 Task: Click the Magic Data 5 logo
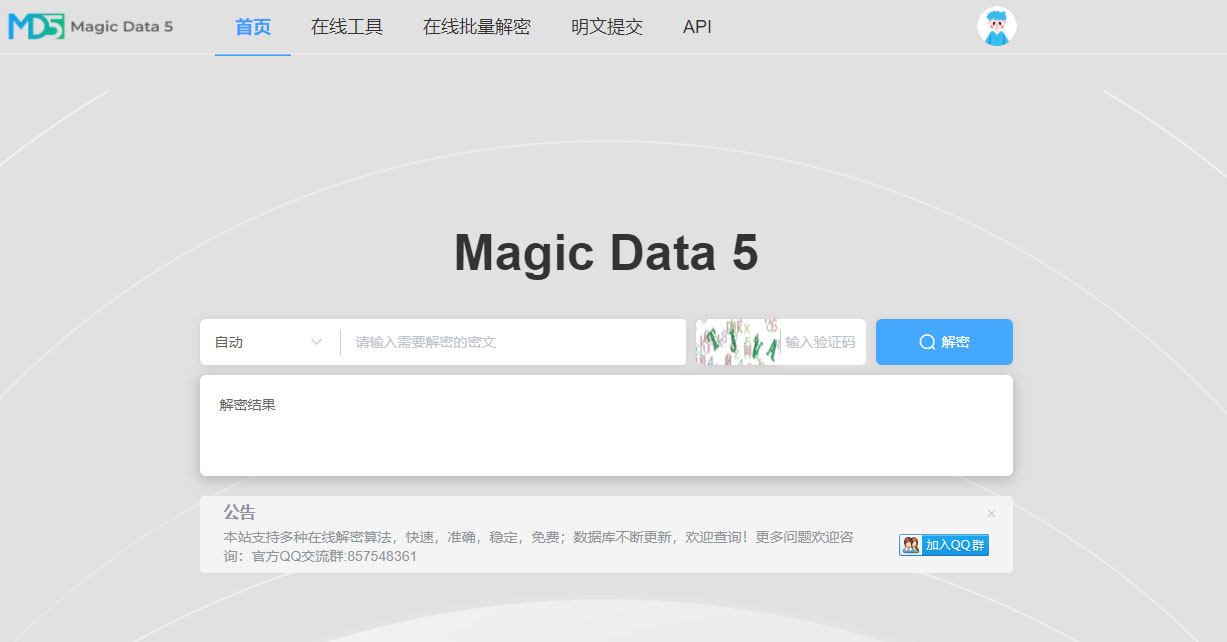point(91,26)
